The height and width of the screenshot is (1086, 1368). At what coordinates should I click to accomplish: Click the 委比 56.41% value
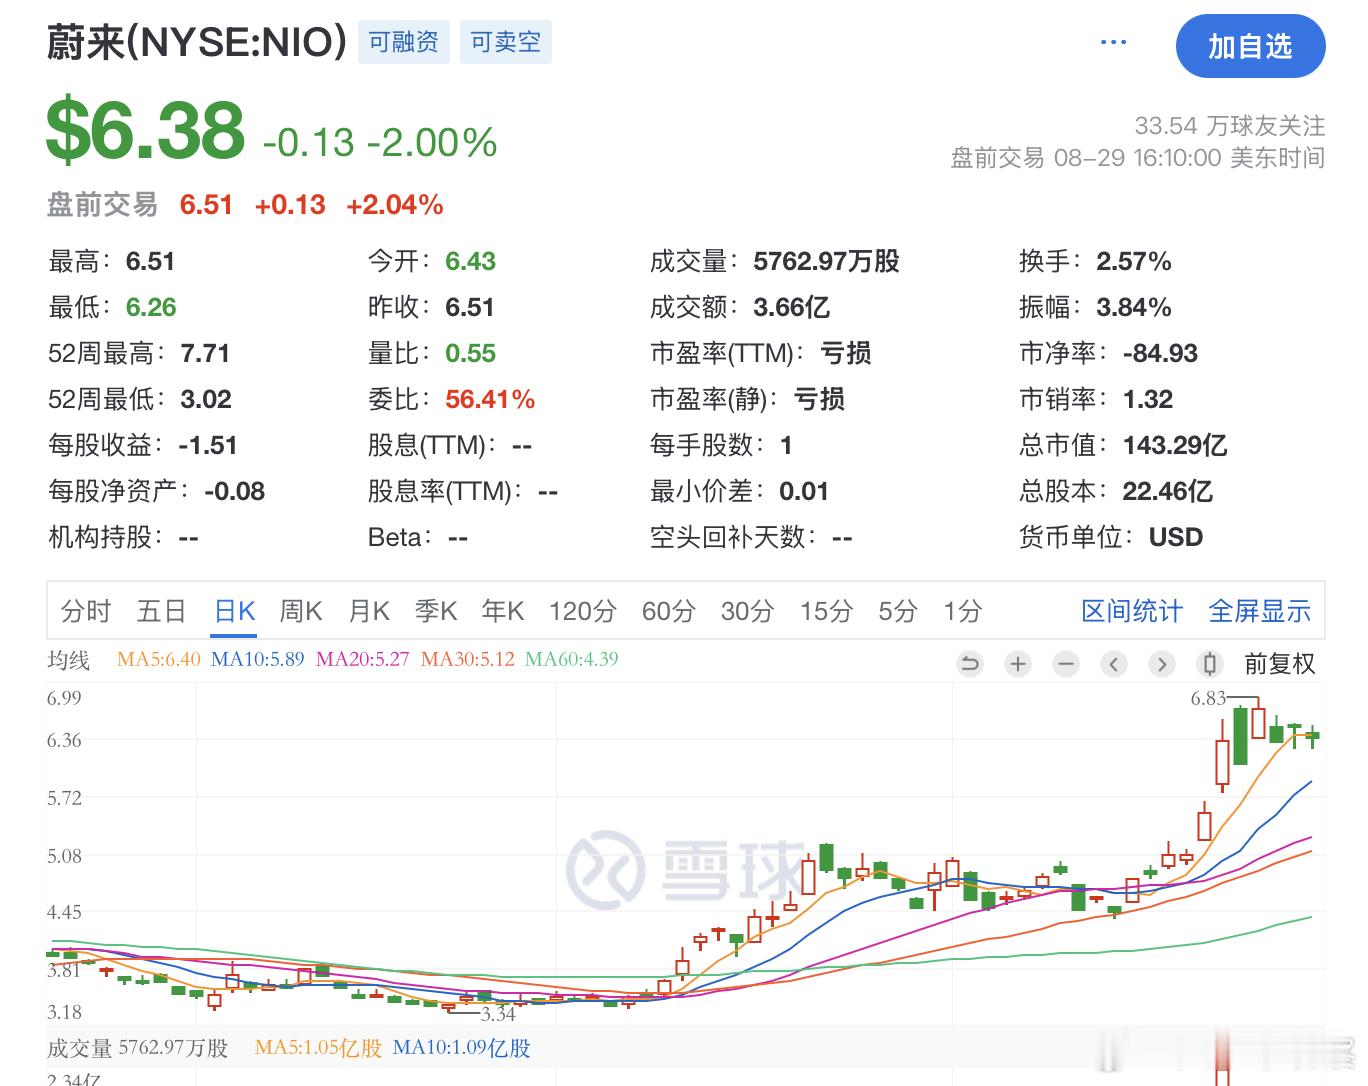(490, 400)
